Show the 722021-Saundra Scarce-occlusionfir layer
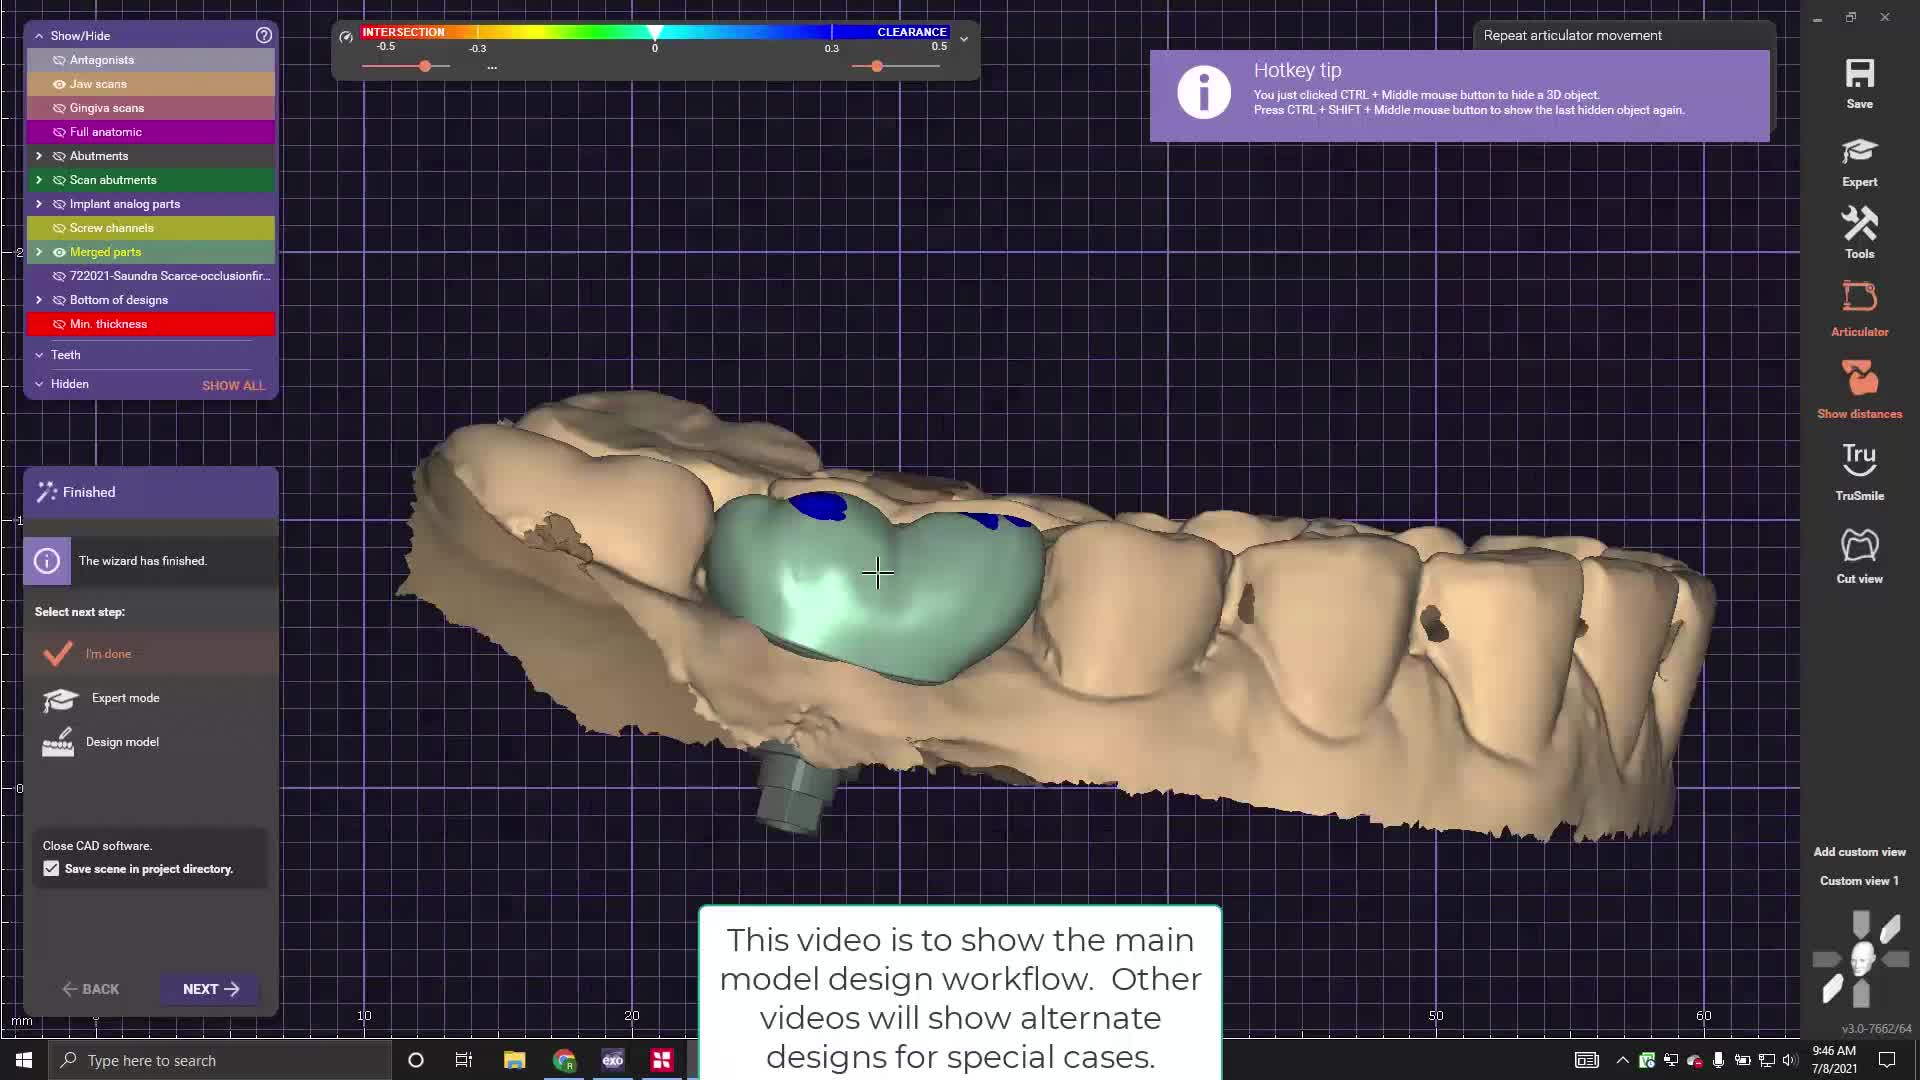 (x=59, y=276)
